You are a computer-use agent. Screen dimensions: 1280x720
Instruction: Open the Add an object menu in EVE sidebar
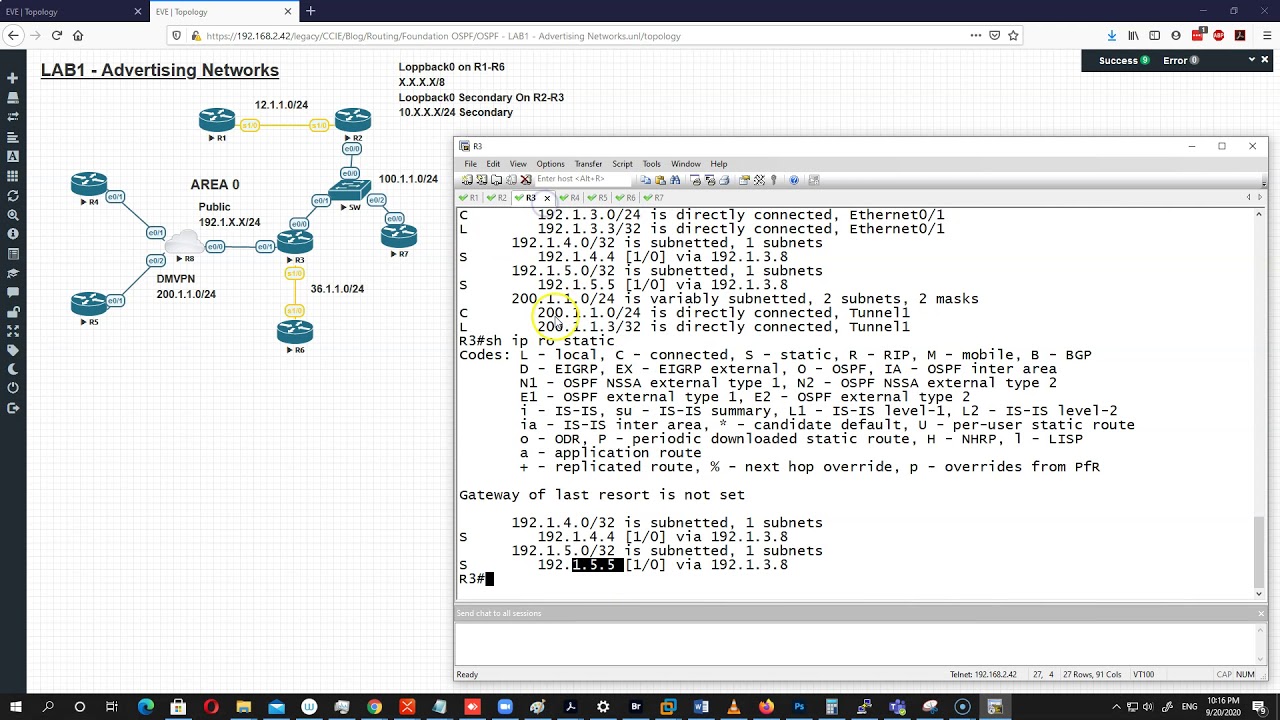point(12,78)
